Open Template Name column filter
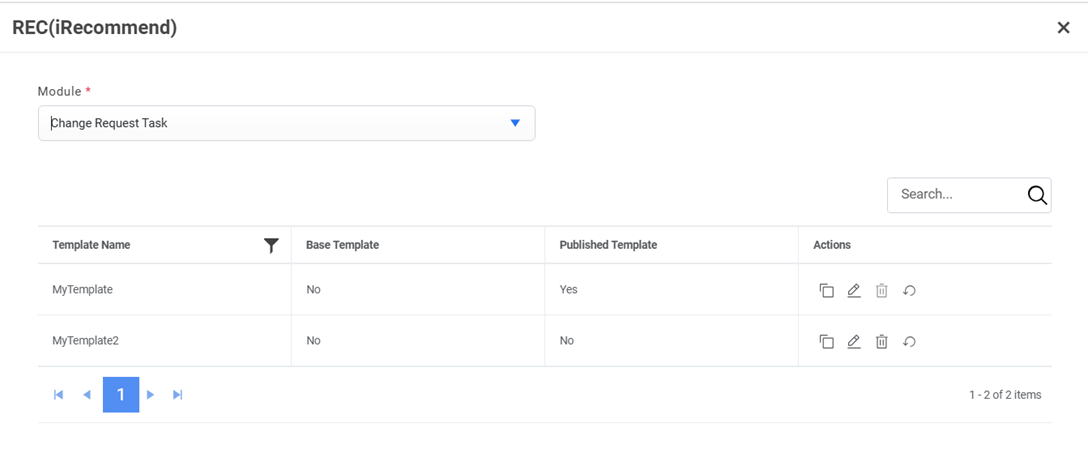The width and height of the screenshot is (1088, 449). pyautogui.click(x=271, y=245)
